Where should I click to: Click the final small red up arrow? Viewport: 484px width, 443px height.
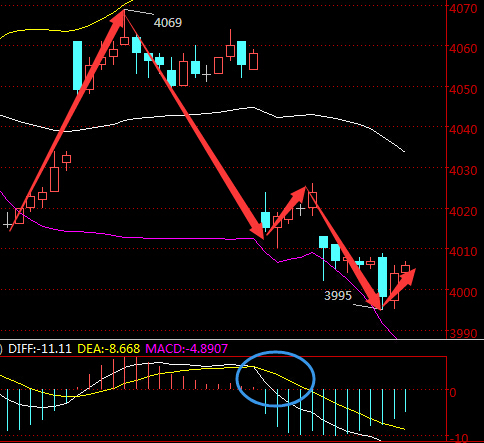click(x=399, y=288)
